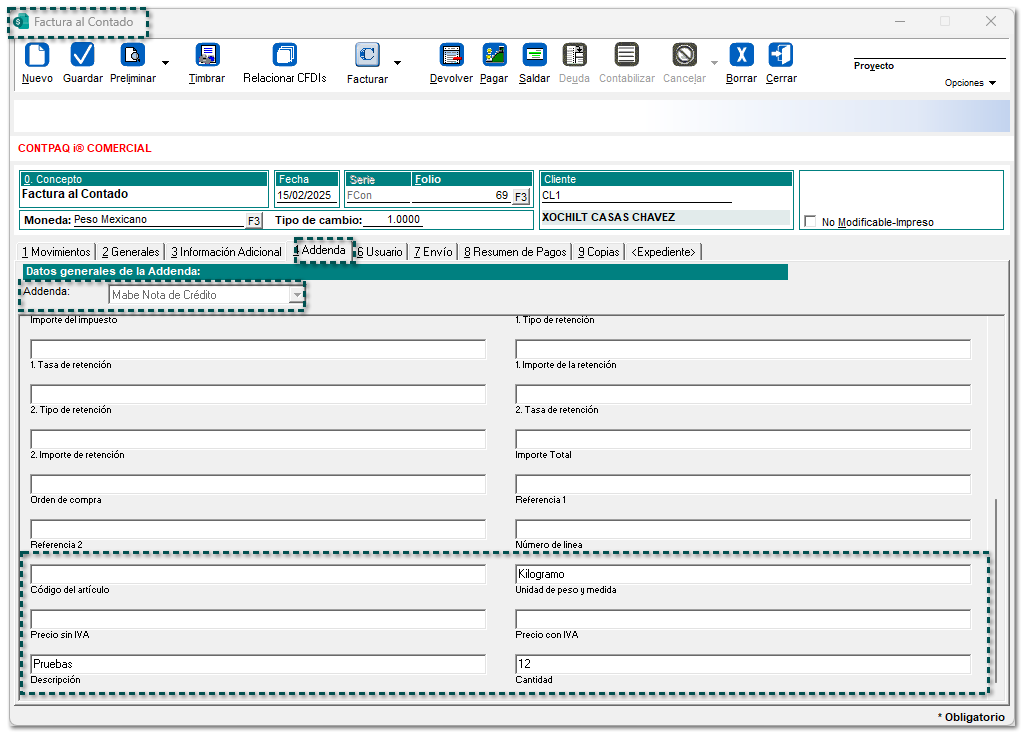Delete document with the Borrar icon
Image resolution: width=1024 pixels, height=735 pixels.
741,55
